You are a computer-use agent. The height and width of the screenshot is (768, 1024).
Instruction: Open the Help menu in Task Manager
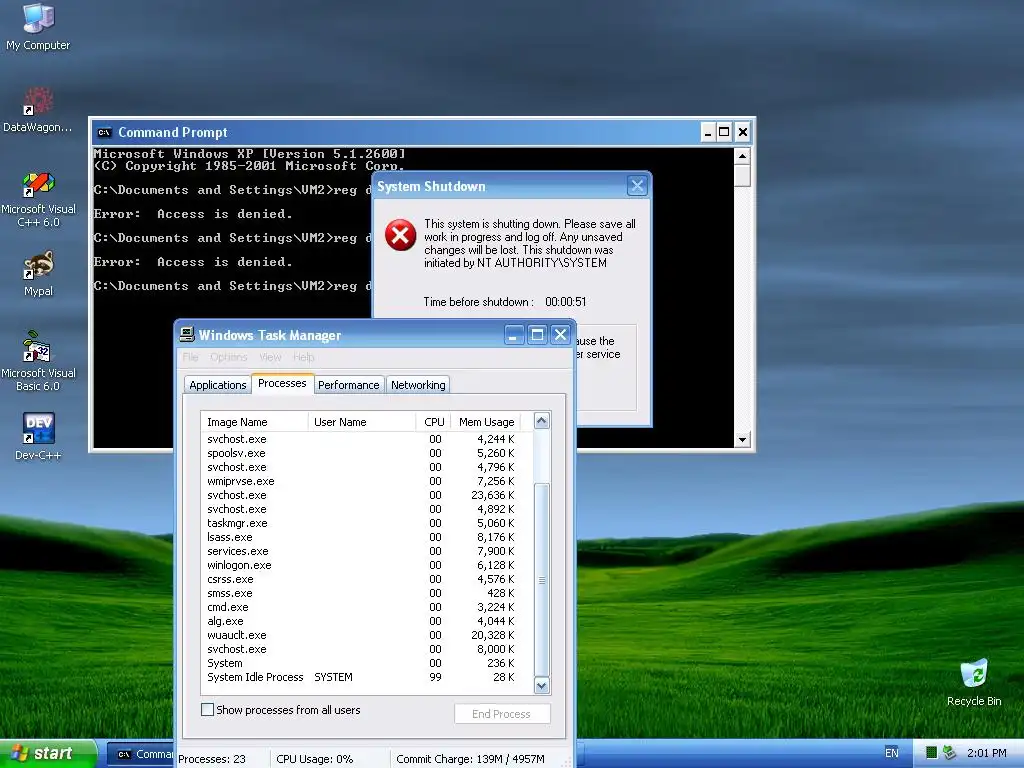point(304,357)
